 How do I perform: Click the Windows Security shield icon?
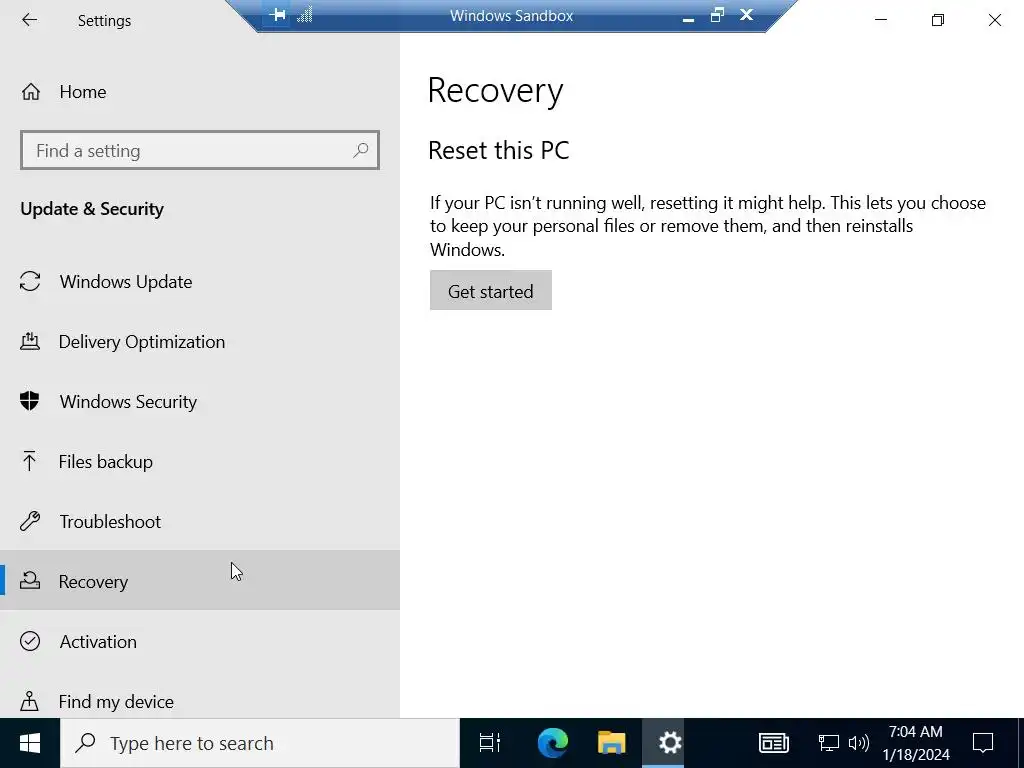(x=29, y=401)
